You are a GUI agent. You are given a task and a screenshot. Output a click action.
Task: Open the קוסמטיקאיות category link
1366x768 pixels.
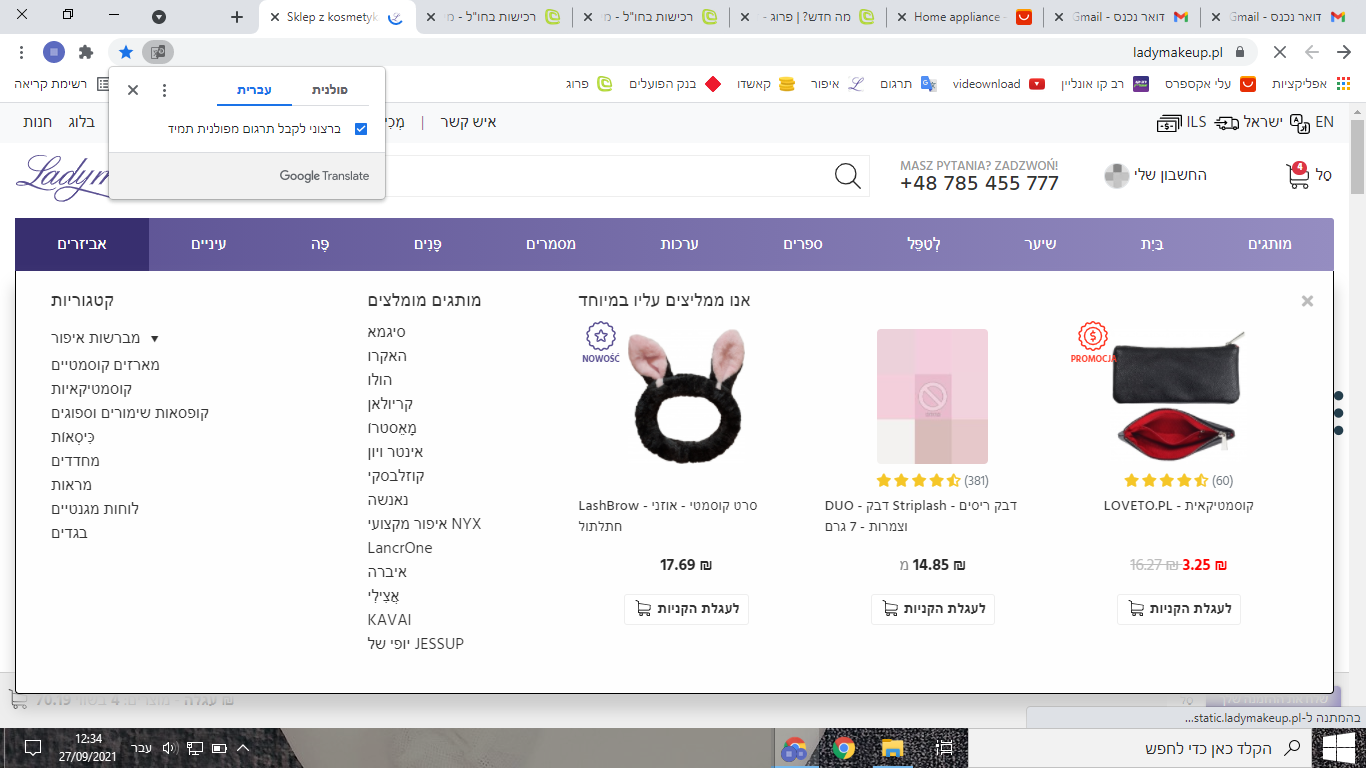[92, 389]
